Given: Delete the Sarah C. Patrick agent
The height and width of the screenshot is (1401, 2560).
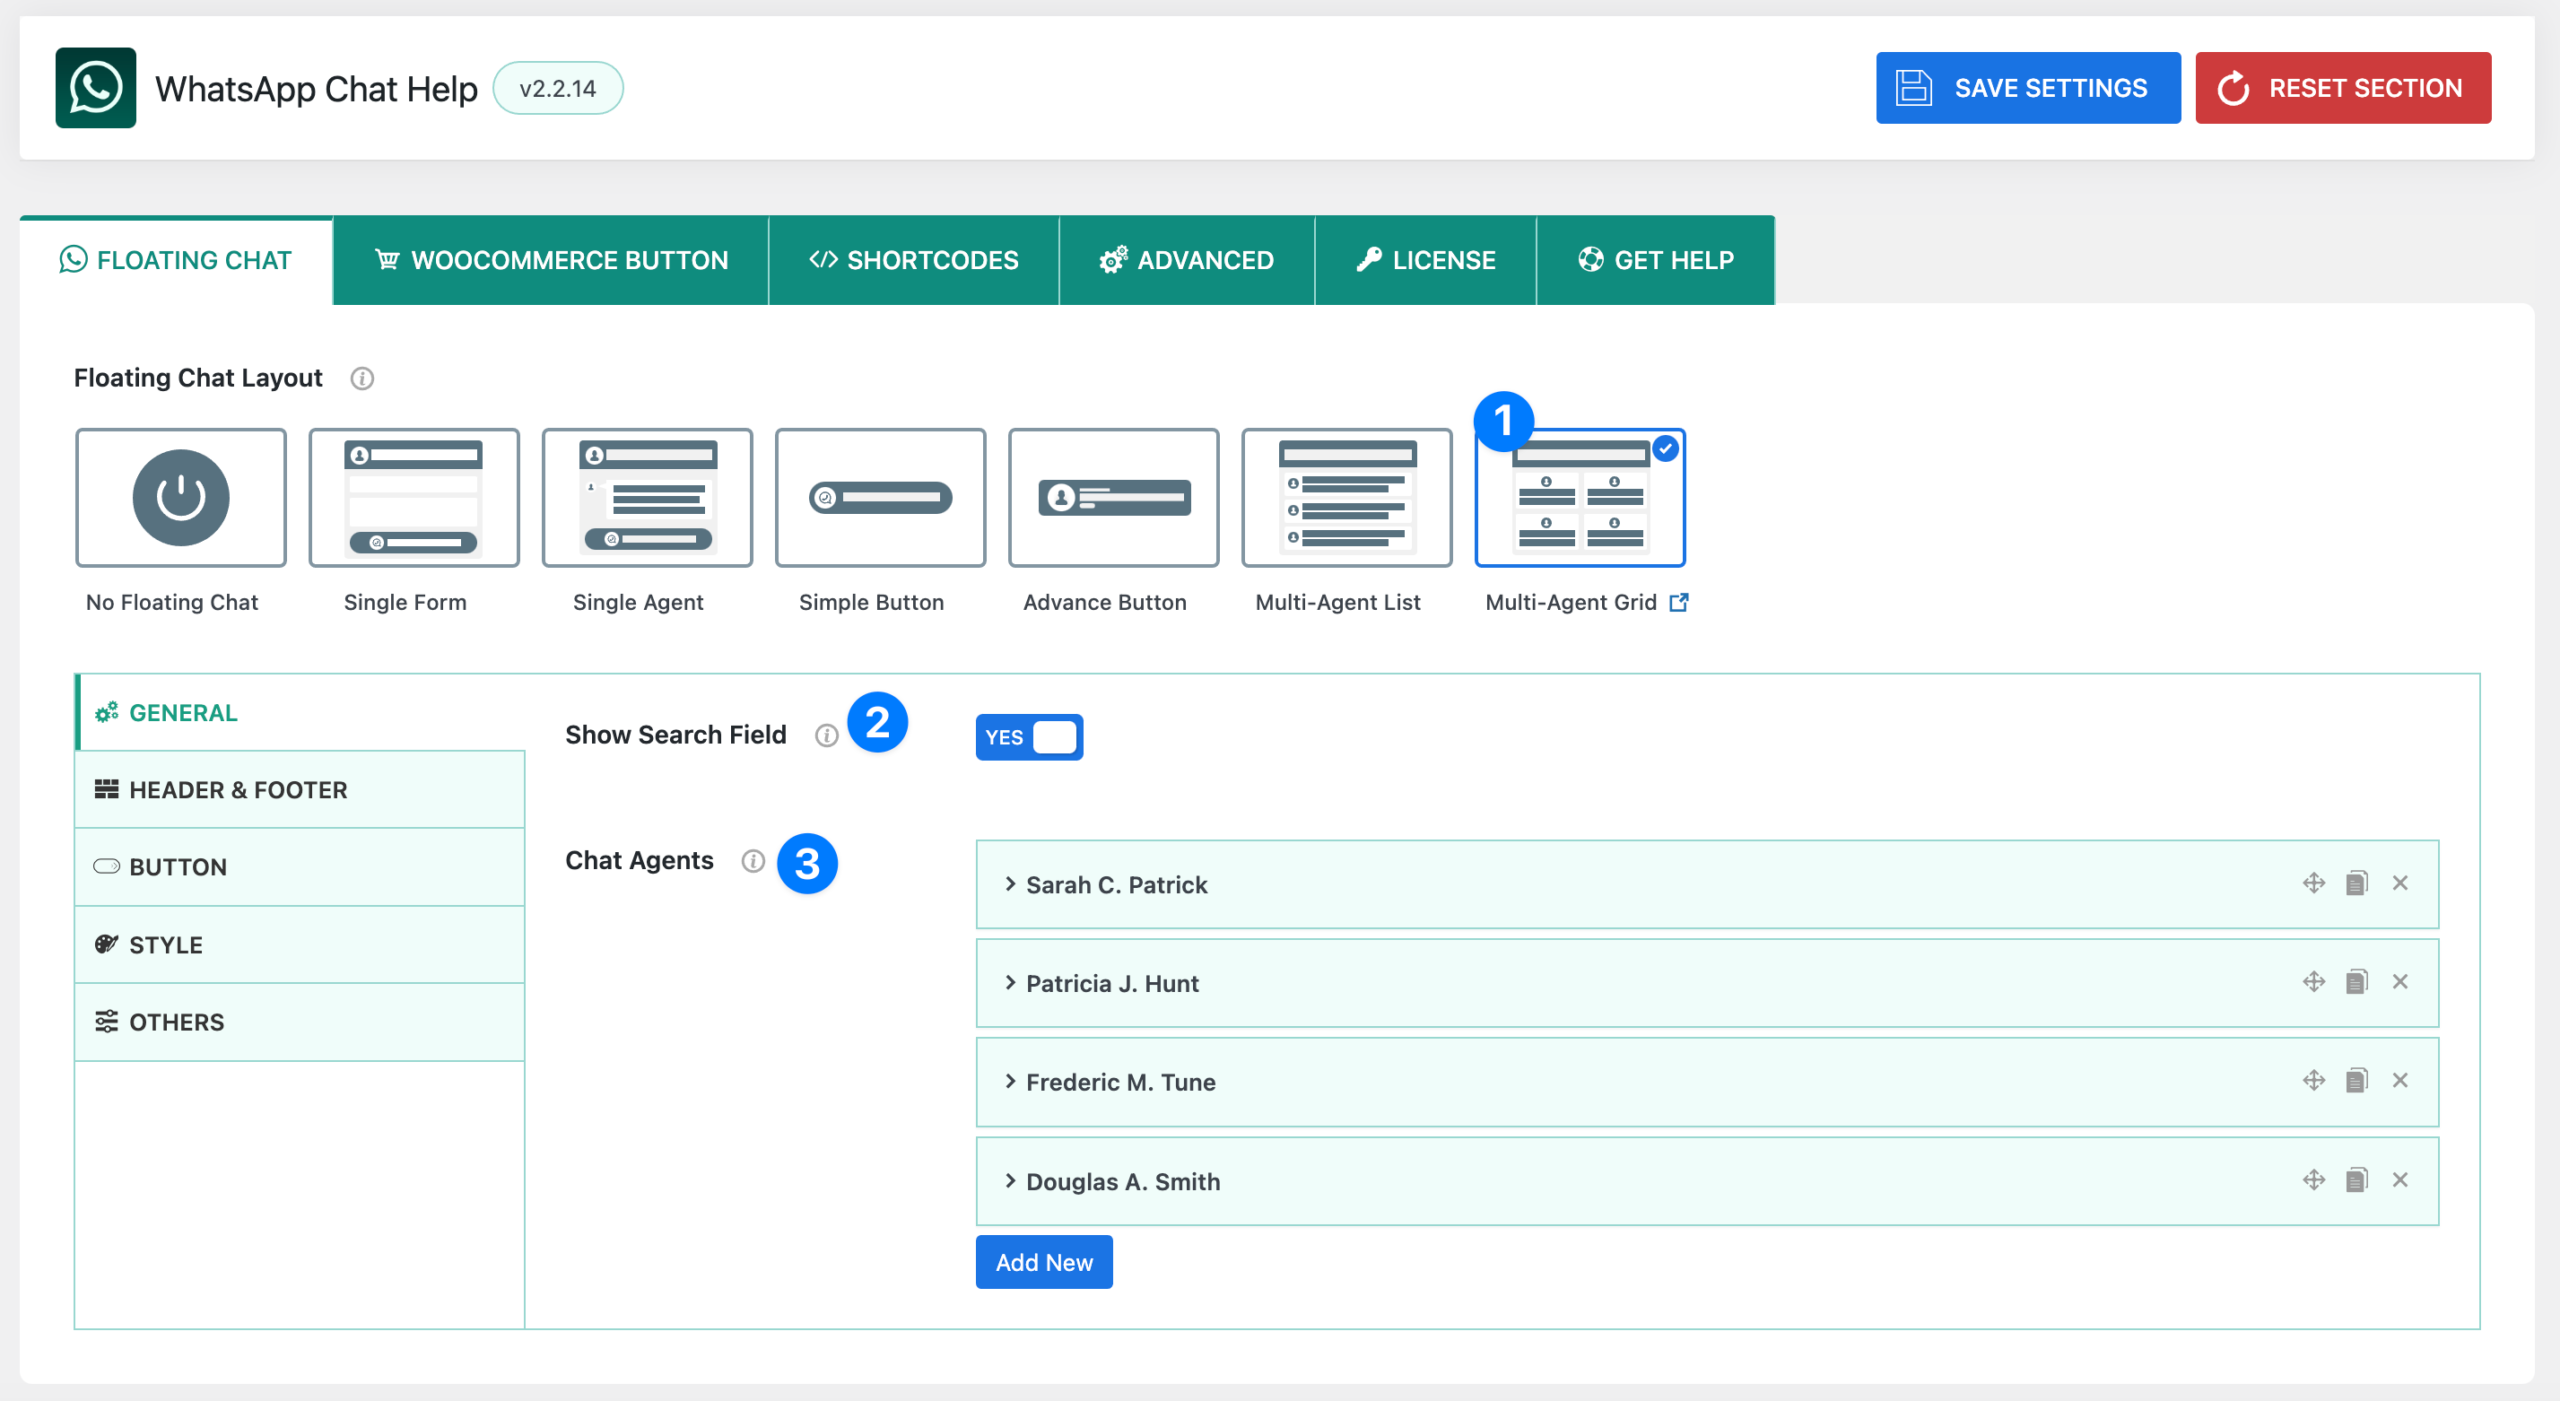Looking at the screenshot, I should (x=2400, y=883).
